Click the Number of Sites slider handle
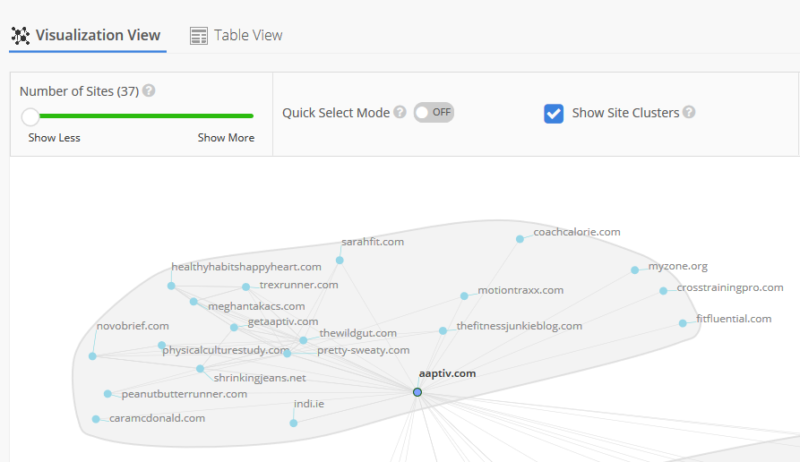The height and width of the screenshot is (462, 800). (31, 116)
